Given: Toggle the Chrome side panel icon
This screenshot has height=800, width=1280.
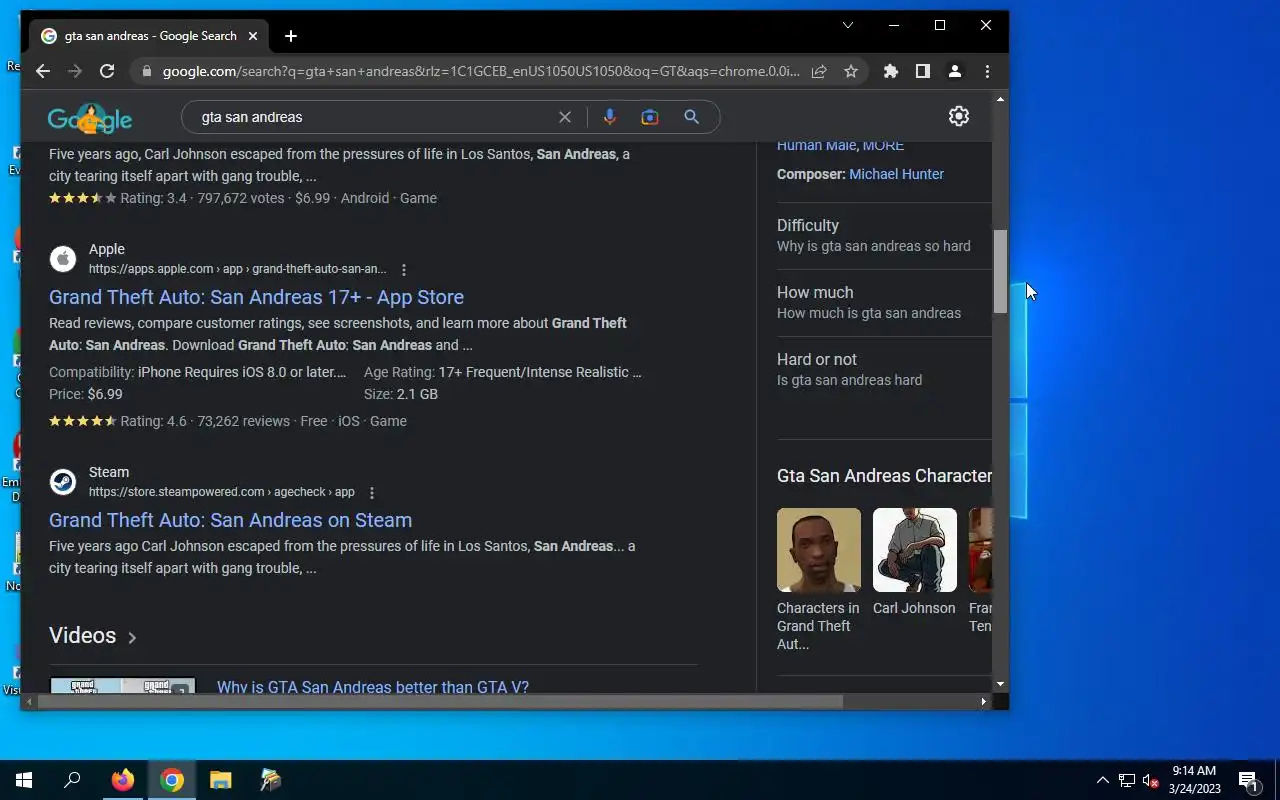Looking at the screenshot, I should coord(923,71).
